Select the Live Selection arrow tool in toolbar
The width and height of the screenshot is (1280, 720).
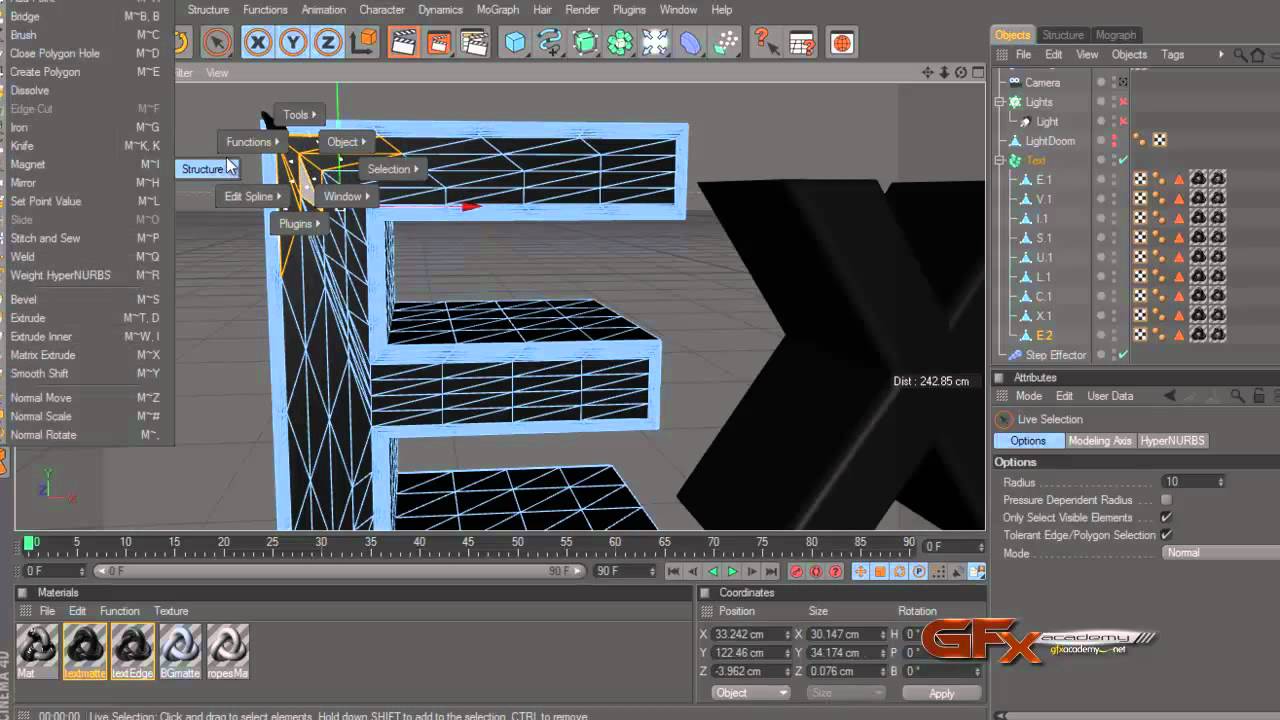point(216,42)
